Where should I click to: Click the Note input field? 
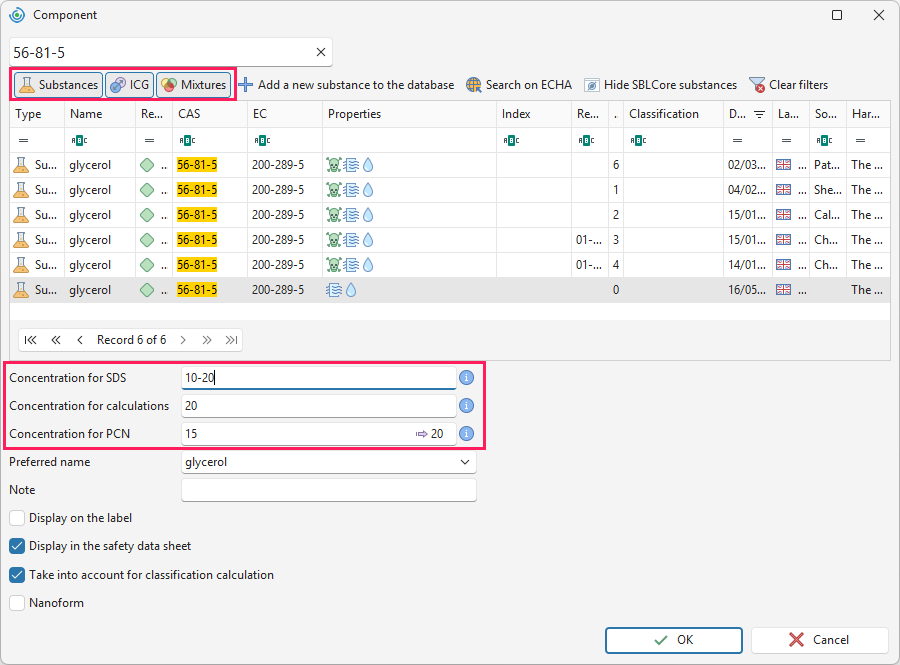[x=329, y=490]
